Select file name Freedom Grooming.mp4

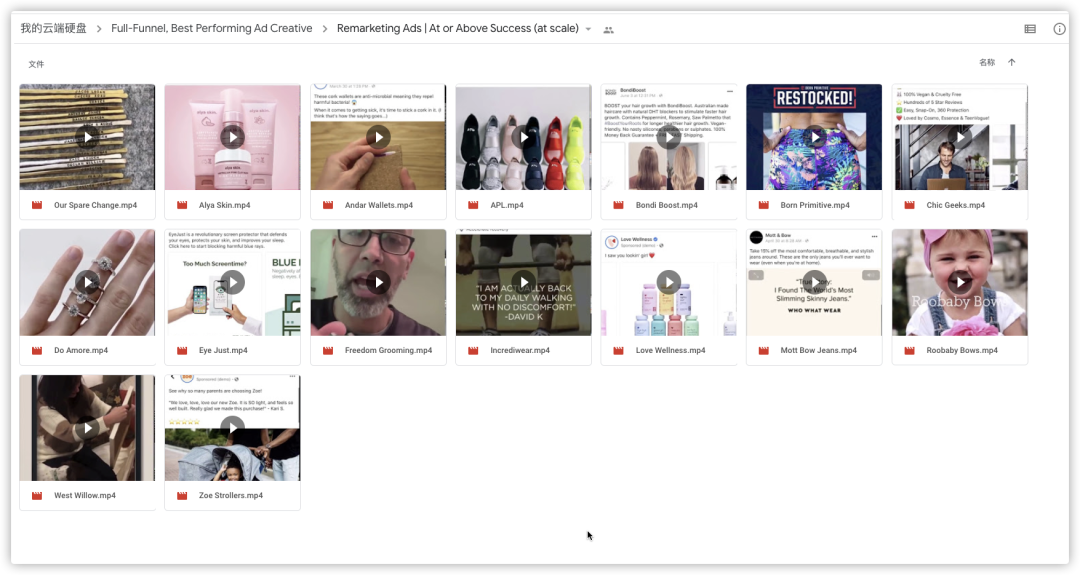pyautogui.click(x=388, y=351)
